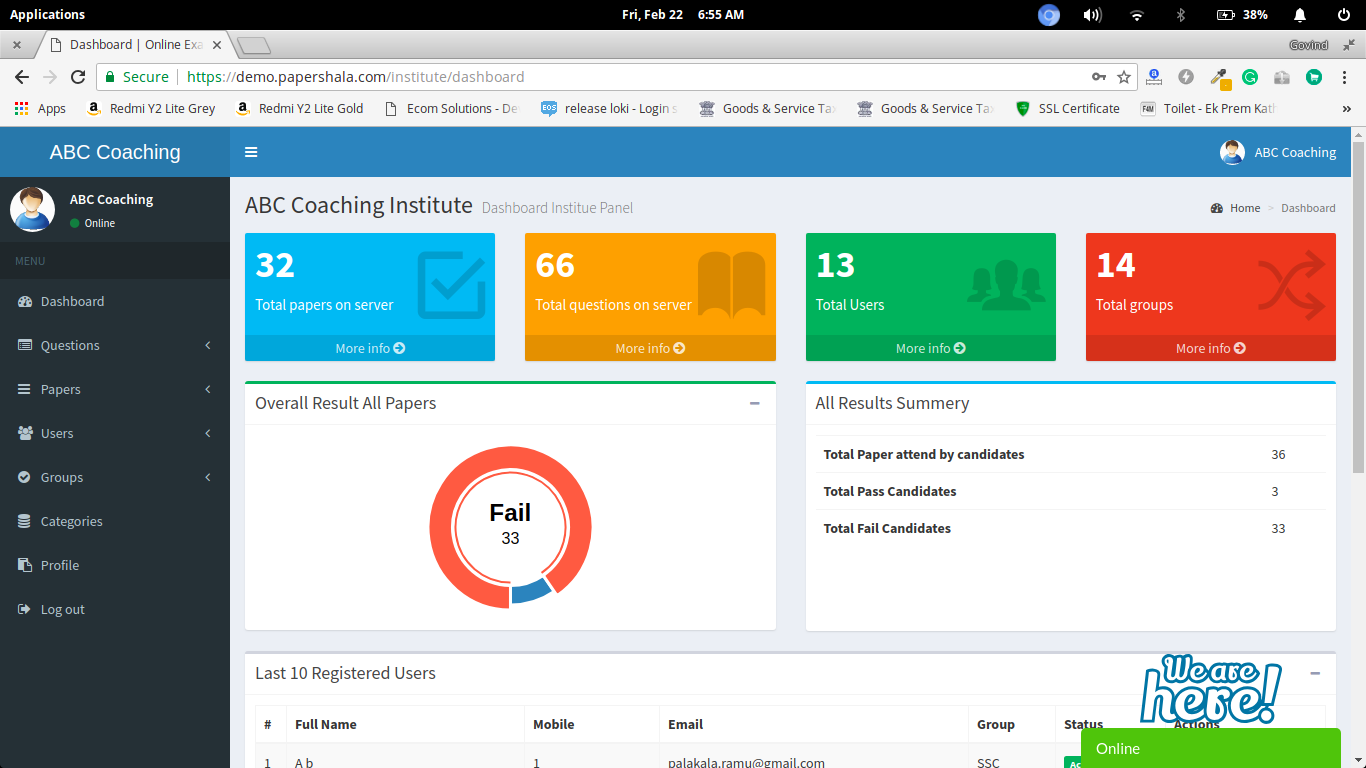Image resolution: width=1366 pixels, height=768 pixels.
Task: Collapse the Last 10 Registered Users panel
Action: 1315,673
